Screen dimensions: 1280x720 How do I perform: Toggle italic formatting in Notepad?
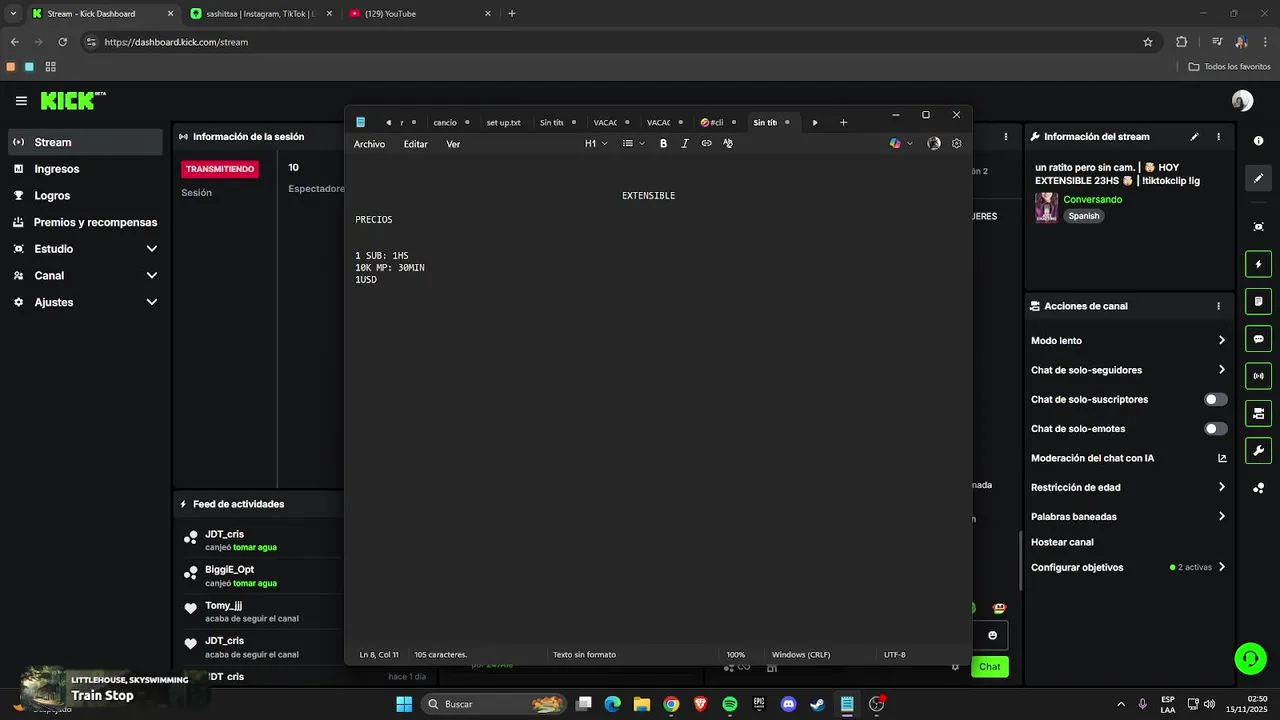coord(685,144)
